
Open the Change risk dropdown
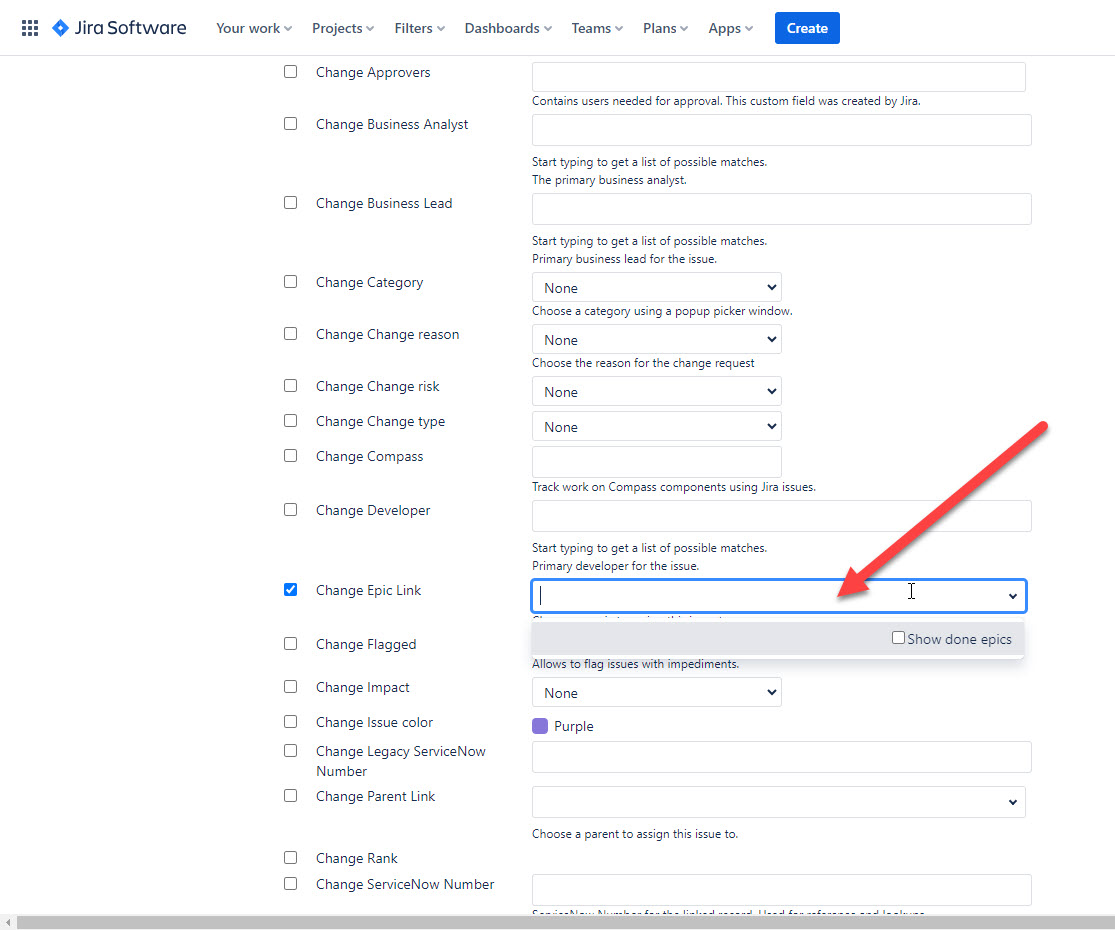pyautogui.click(x=656, y=391)
